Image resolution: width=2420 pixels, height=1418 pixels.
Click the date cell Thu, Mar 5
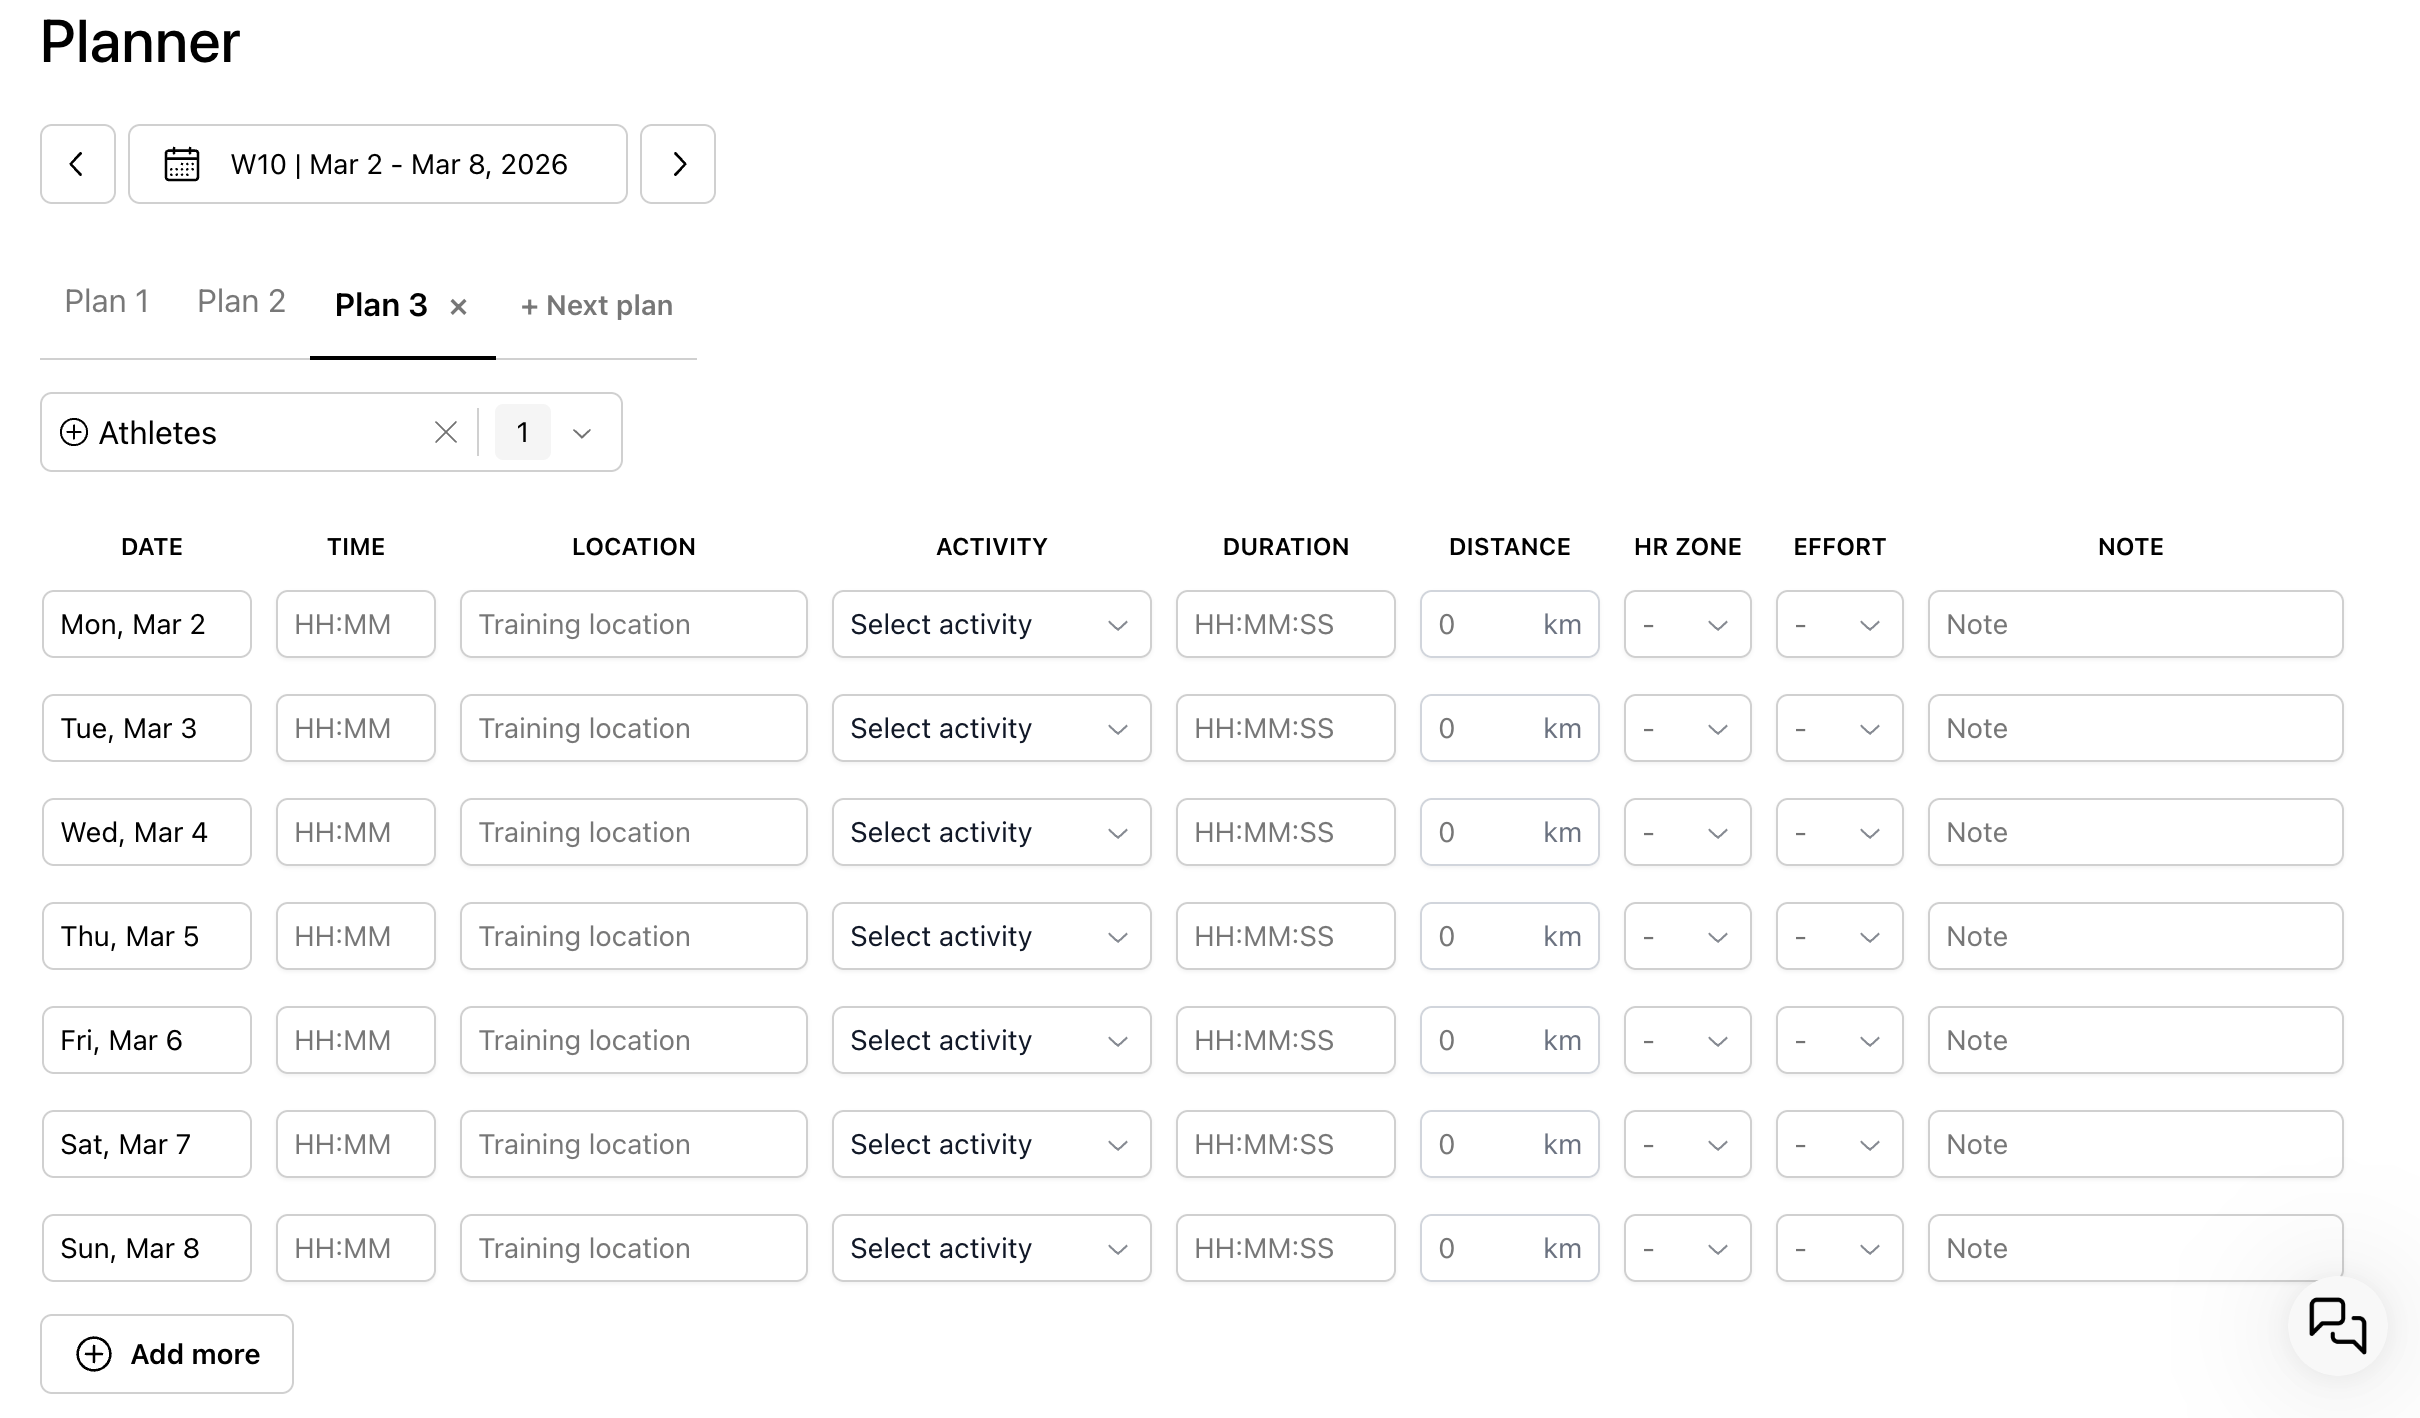click(x=147, y=936)
